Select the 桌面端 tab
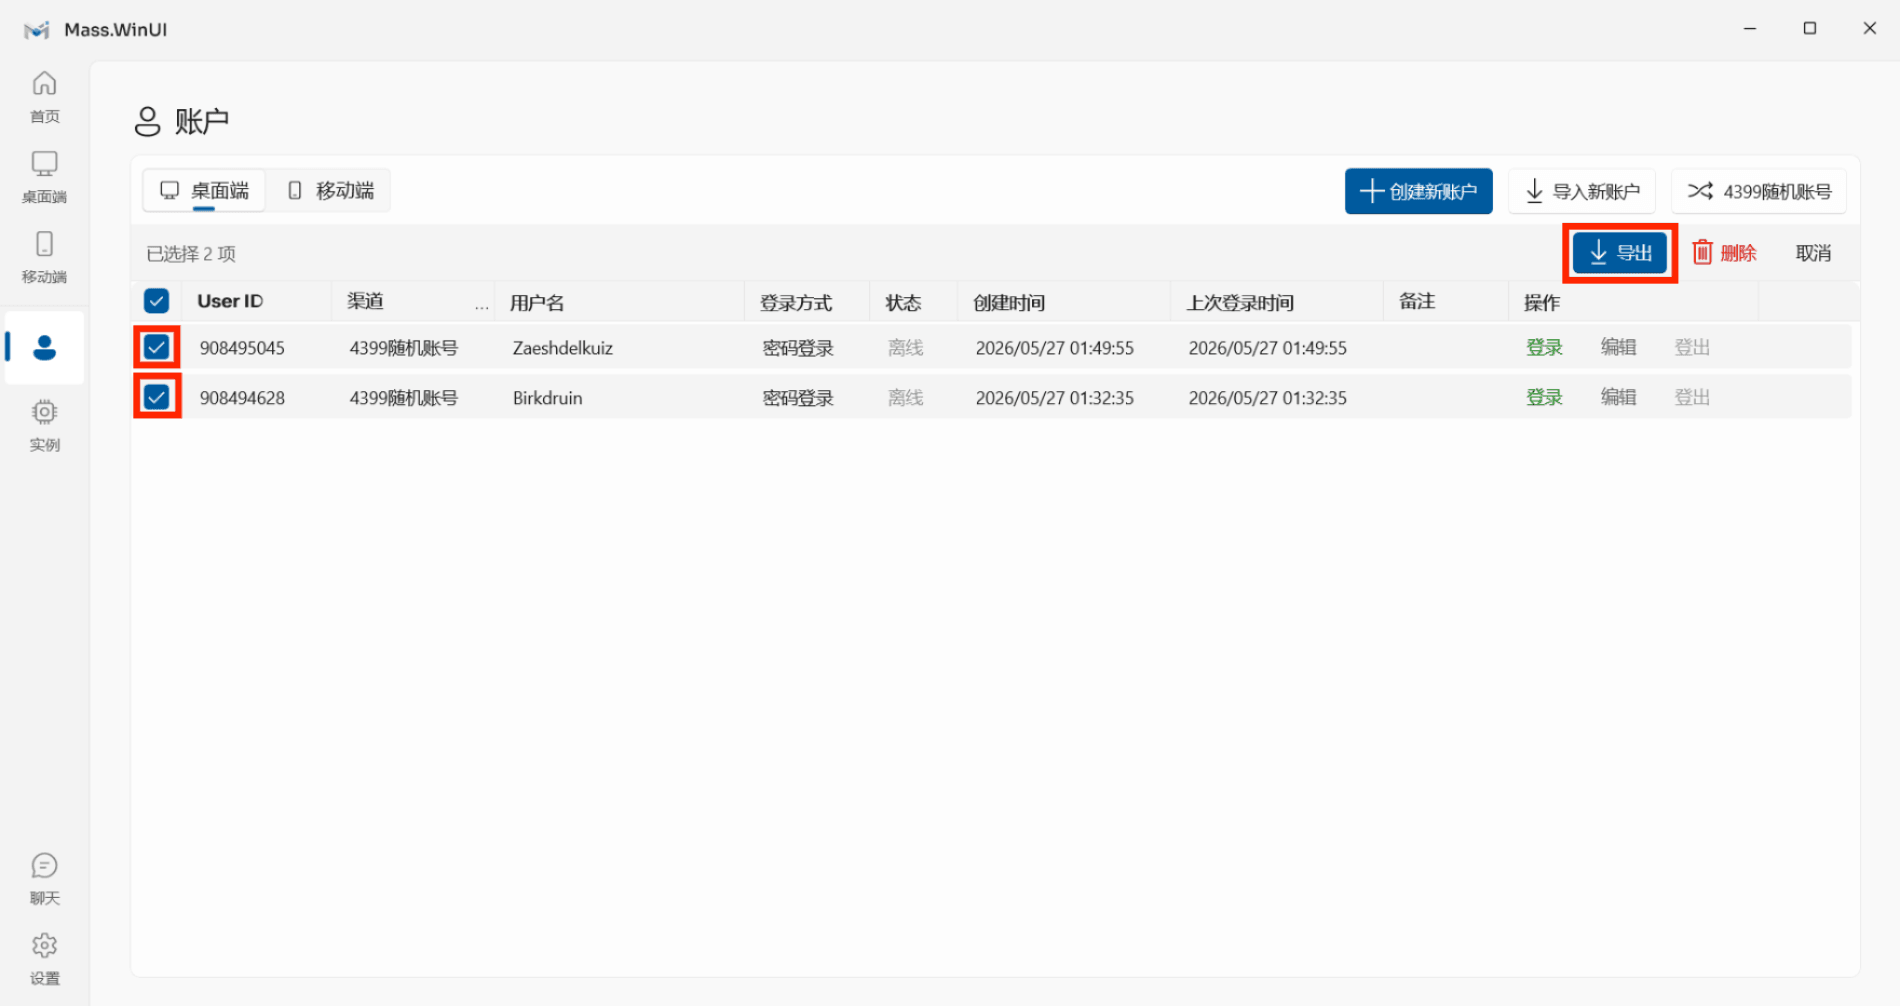This screenshot has width=1900, height=1006. (x=205, y=190)
